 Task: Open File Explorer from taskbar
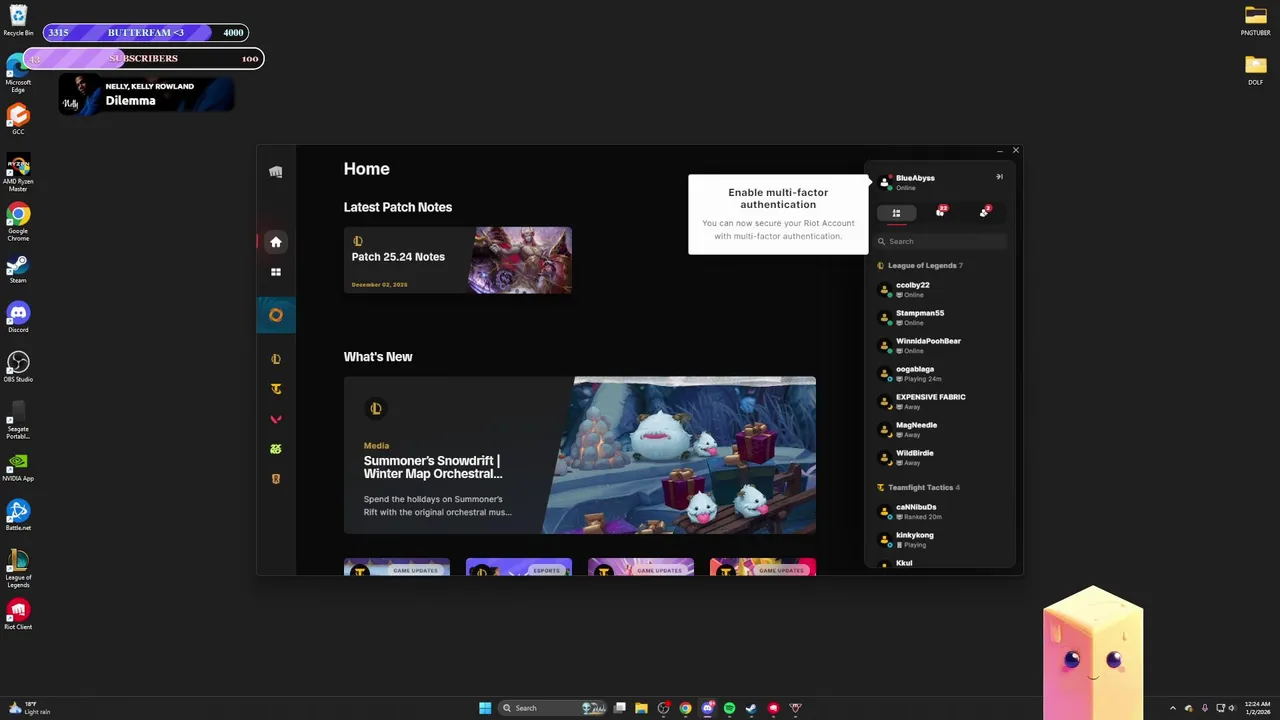(x=641, y=708)
